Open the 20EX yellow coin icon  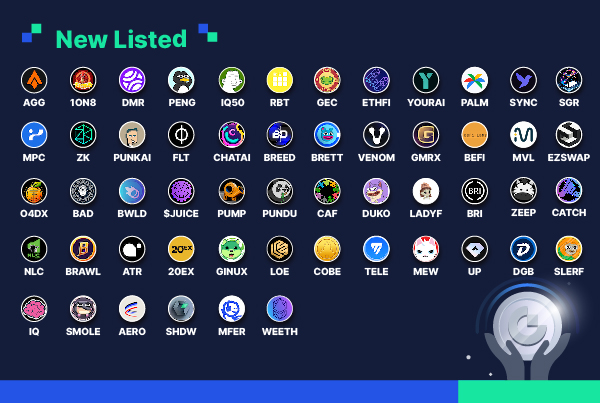[181, 249]
